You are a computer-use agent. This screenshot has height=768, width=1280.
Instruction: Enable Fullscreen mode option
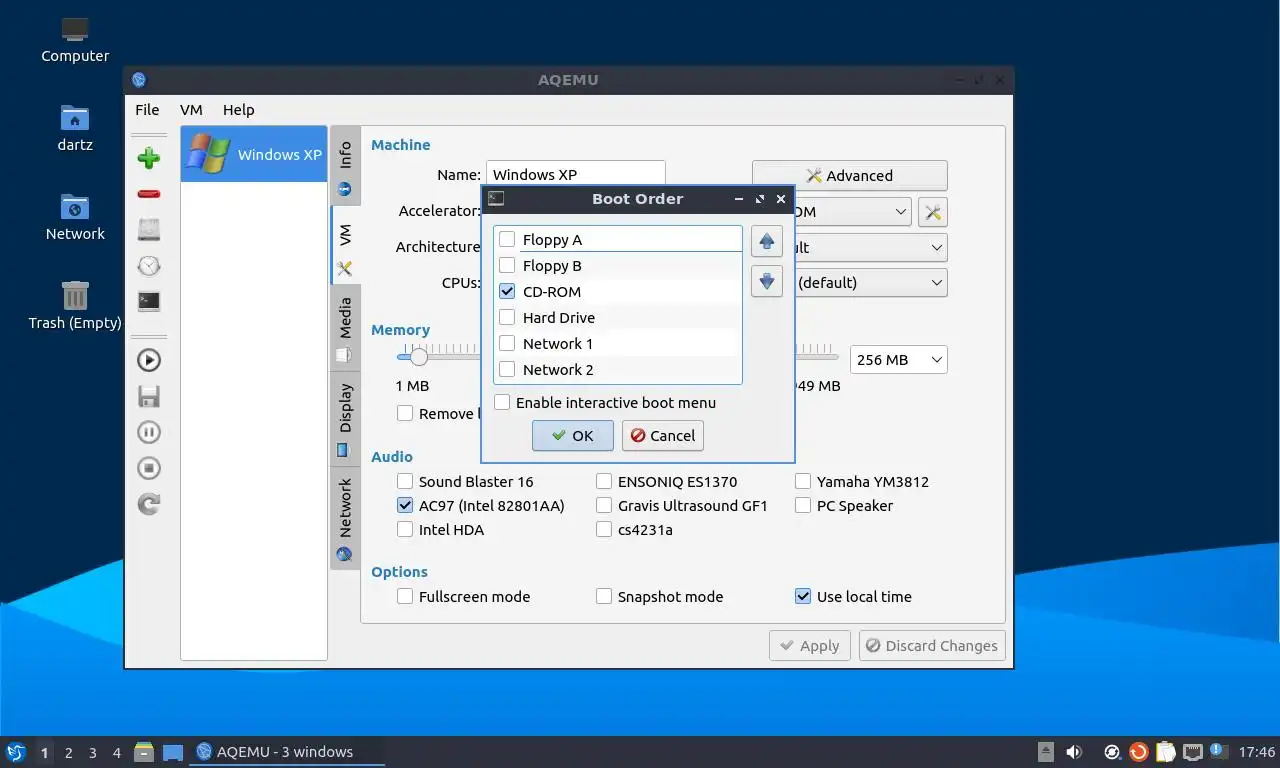click(405, 597)
